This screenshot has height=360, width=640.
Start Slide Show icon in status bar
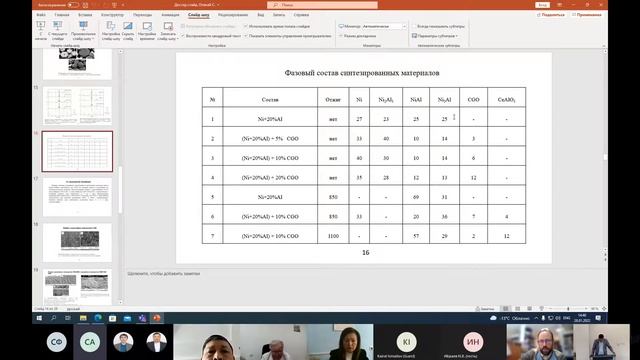click(541, 309)
